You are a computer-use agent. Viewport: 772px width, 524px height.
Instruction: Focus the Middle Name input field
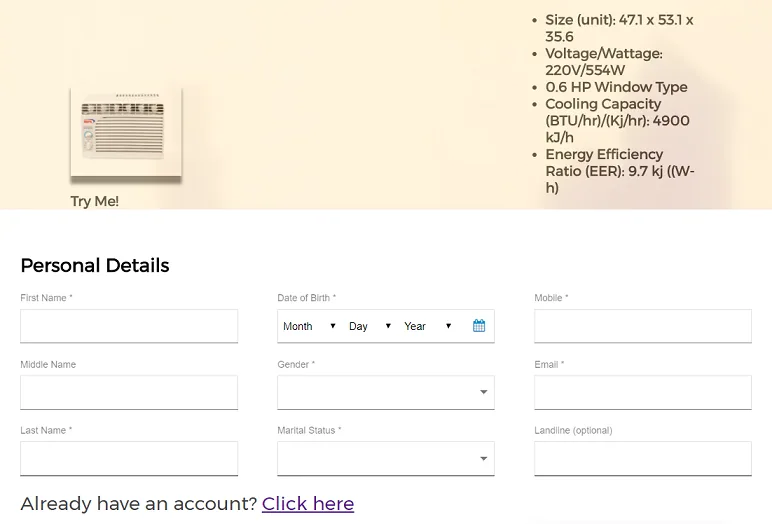pos(129,393)
